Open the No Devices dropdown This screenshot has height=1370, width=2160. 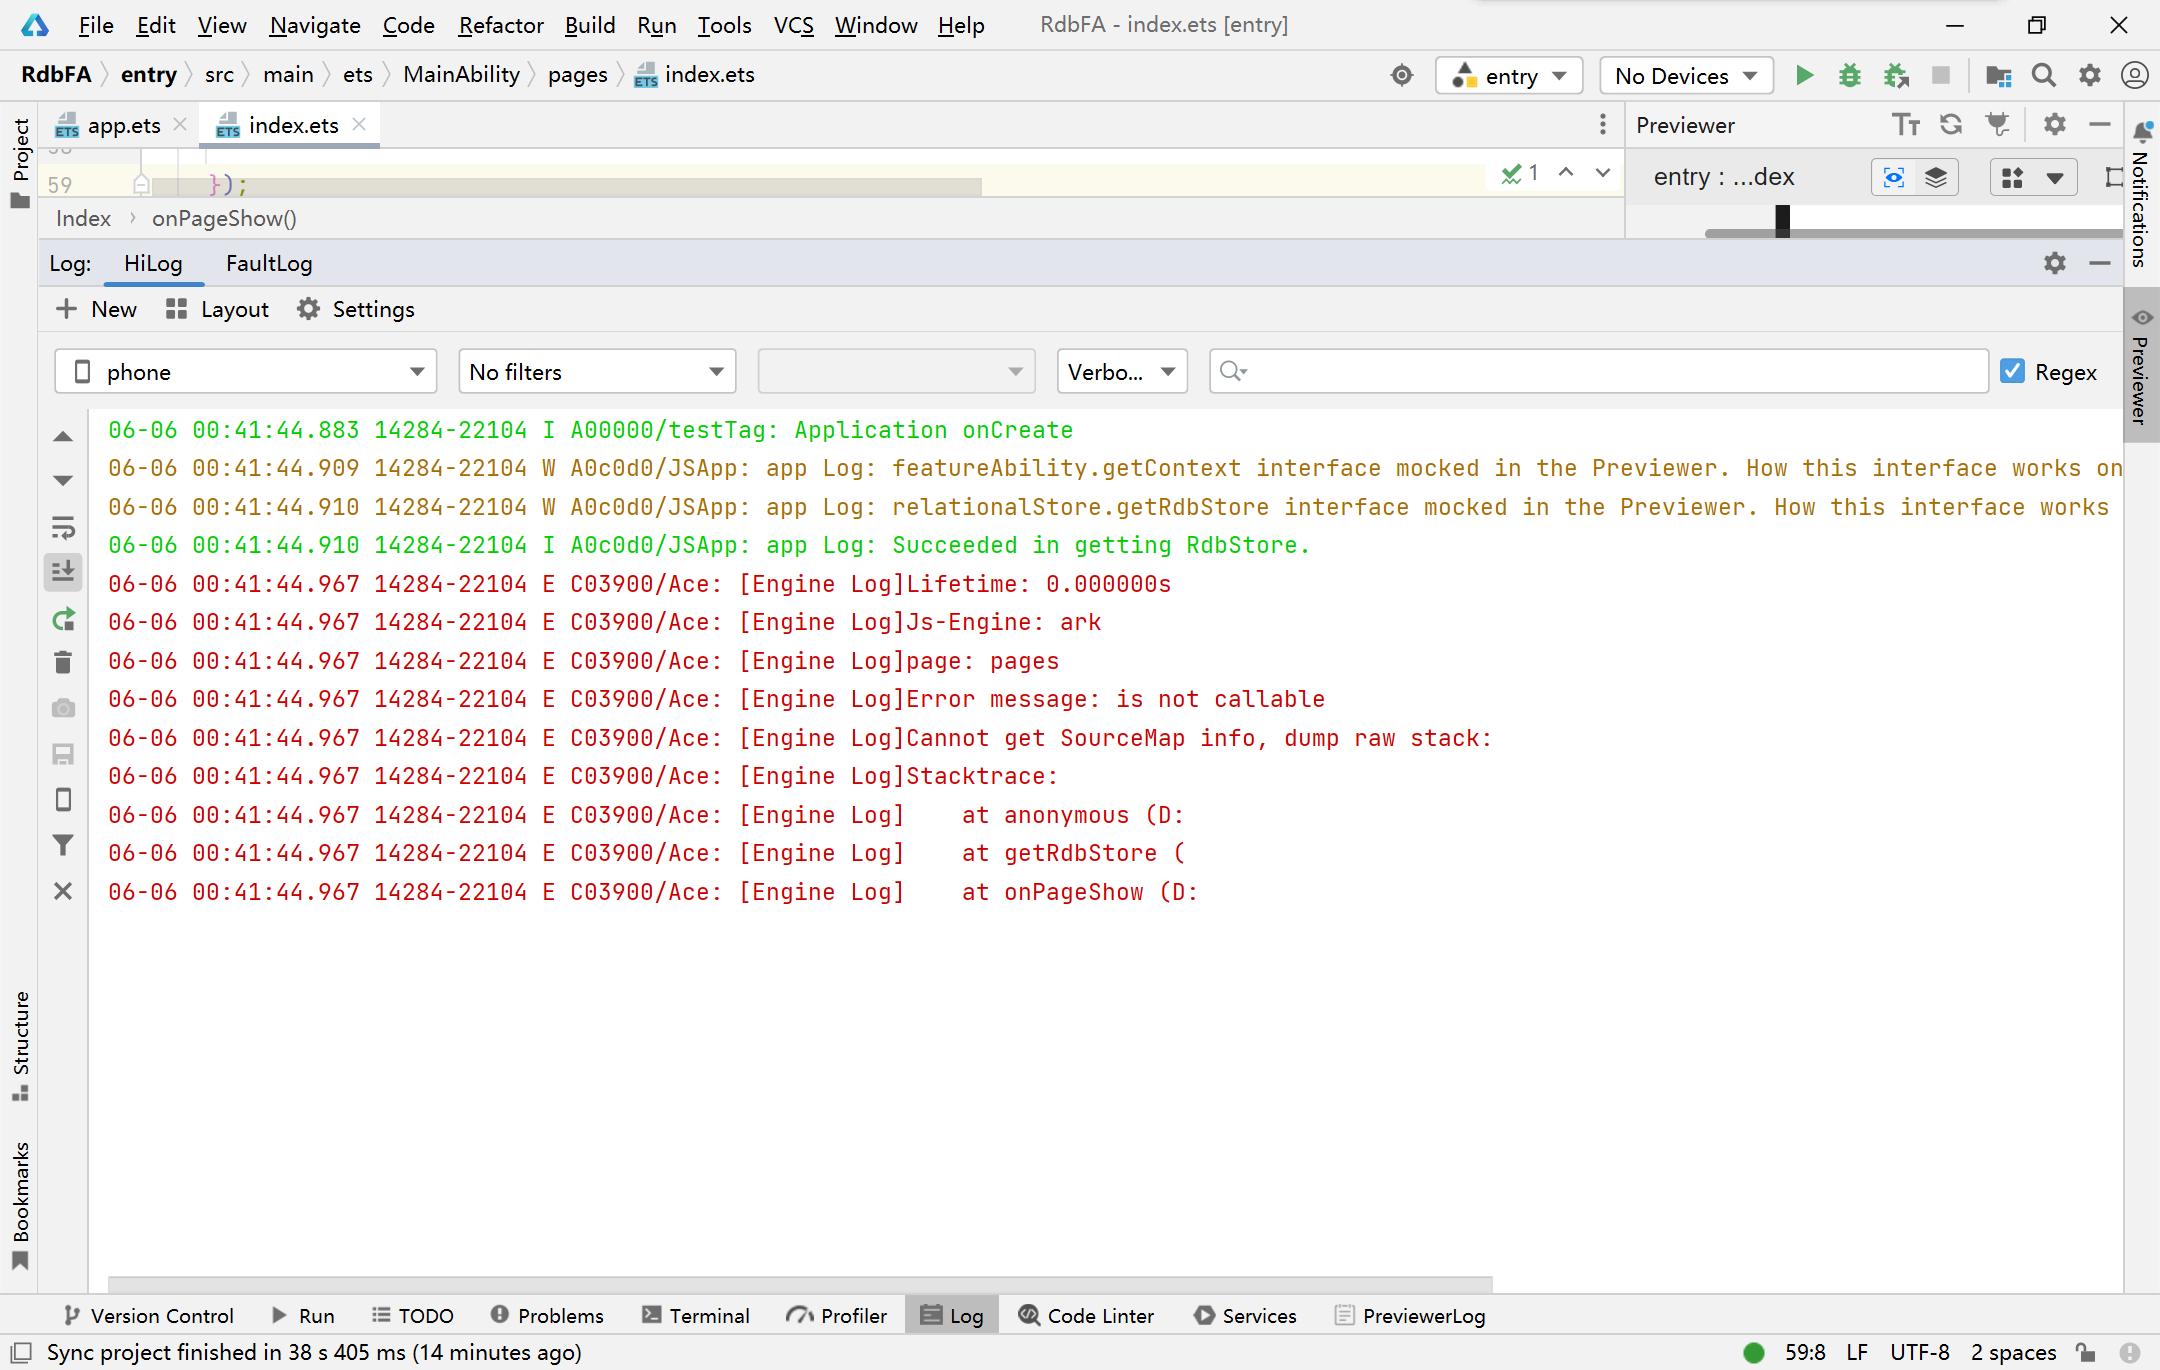click(x=1686, y=76)
